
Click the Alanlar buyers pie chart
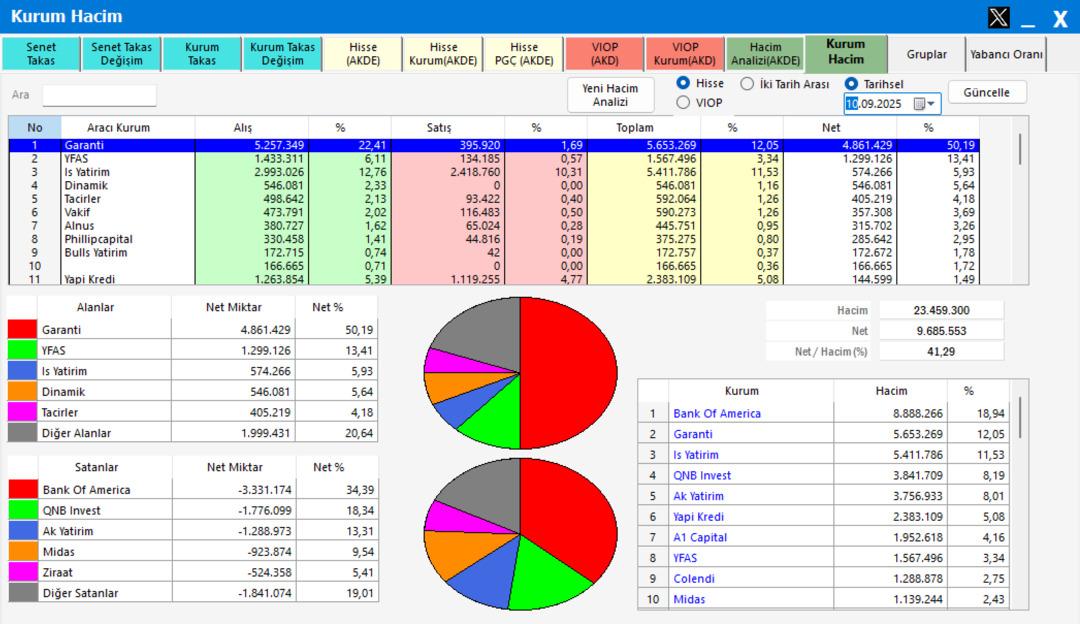(x=520, y=373)
